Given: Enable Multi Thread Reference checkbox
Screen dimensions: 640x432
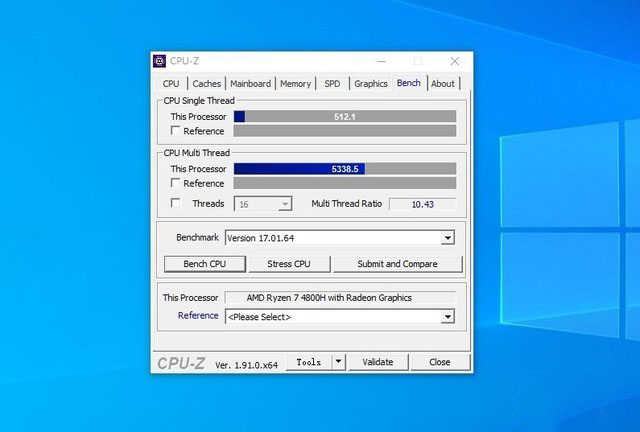Looking at the screenshot, I should coord(176,183).
